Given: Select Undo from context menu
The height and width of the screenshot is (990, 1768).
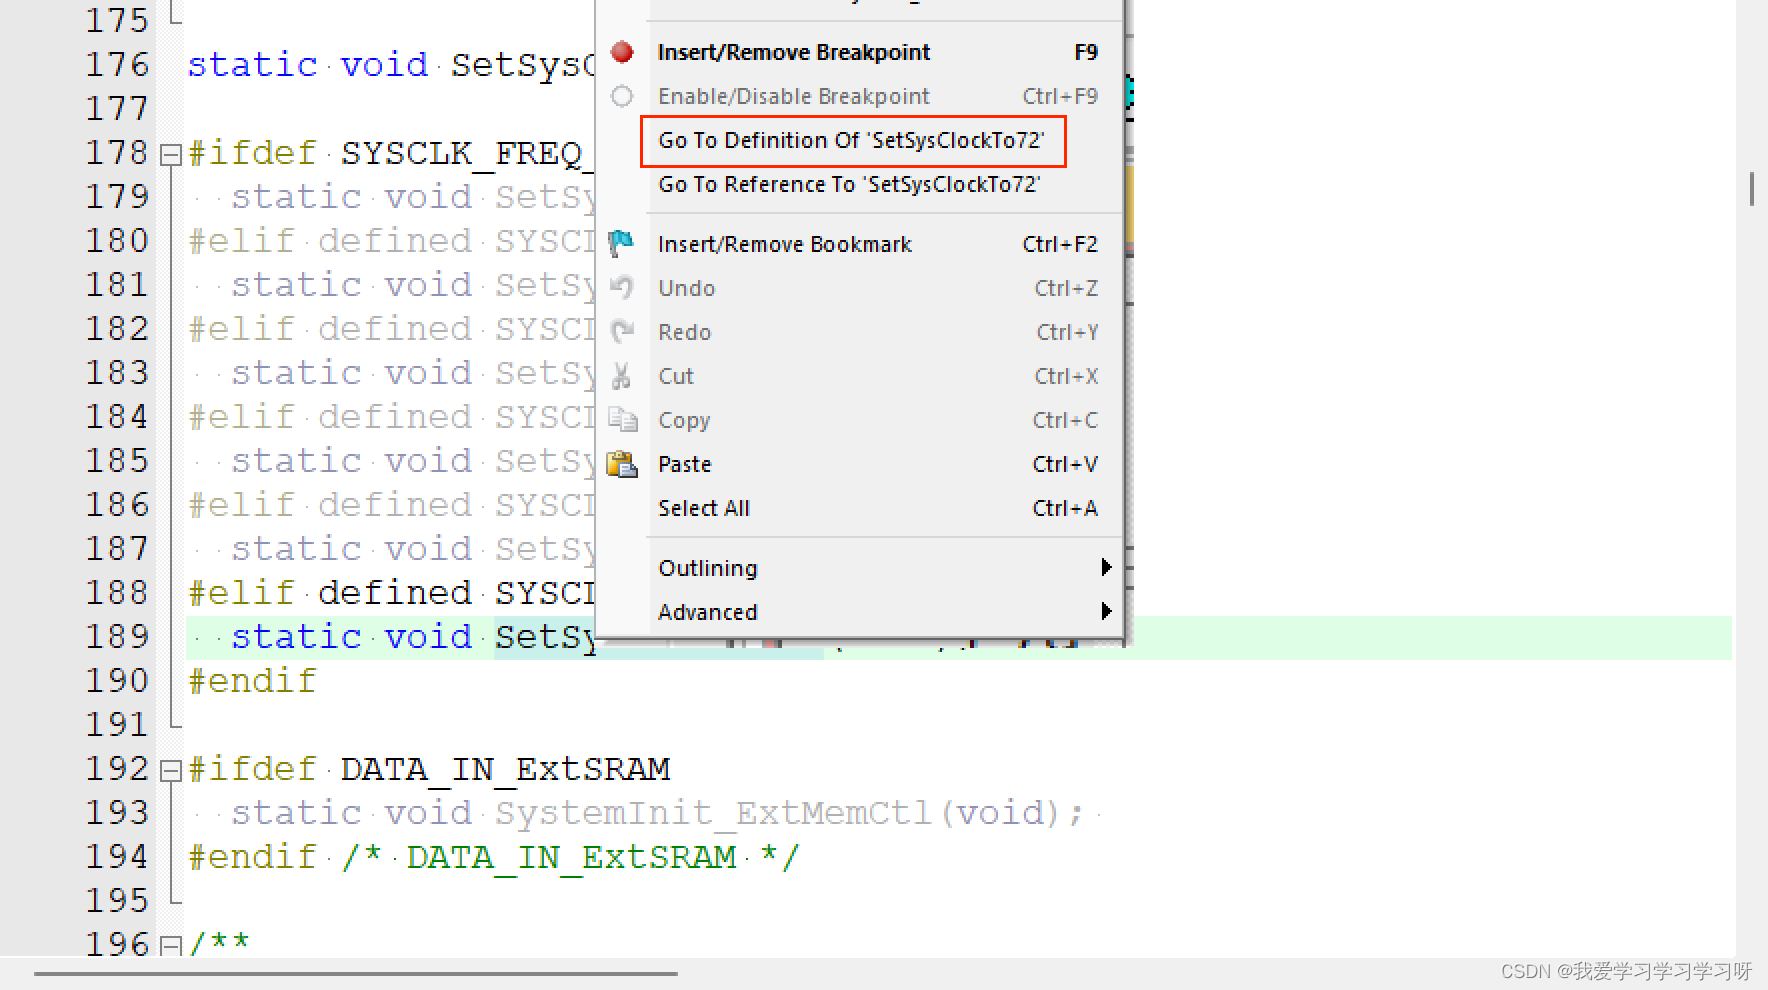Looking at the screenshot, I should point(860,288).
